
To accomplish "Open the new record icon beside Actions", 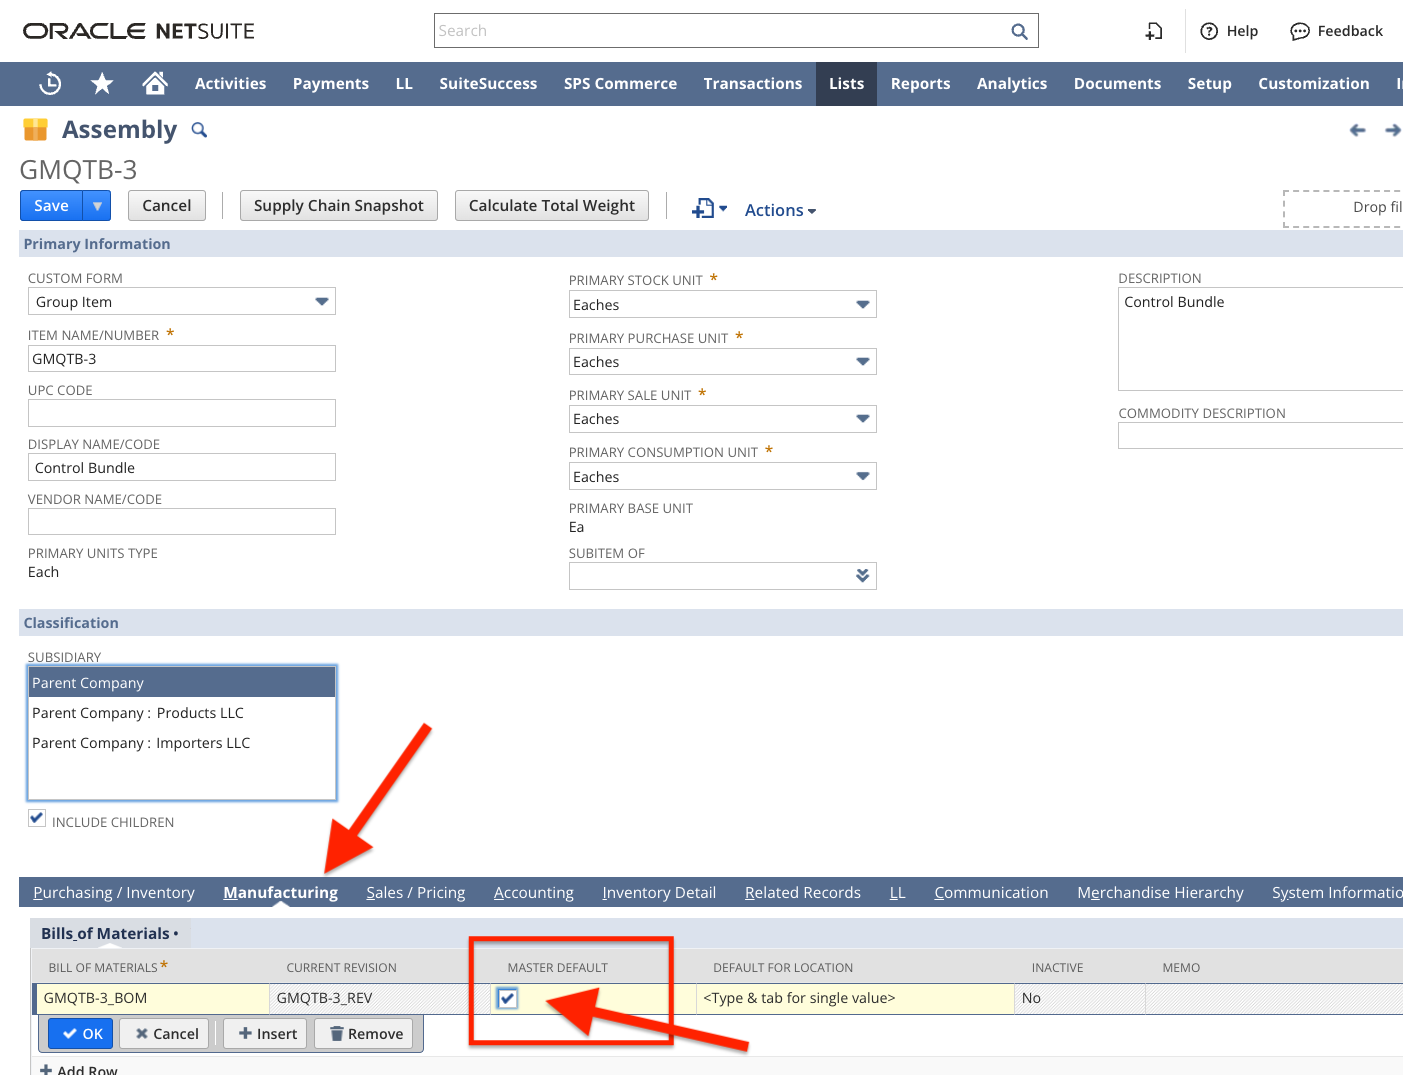I will click(709, 208).
